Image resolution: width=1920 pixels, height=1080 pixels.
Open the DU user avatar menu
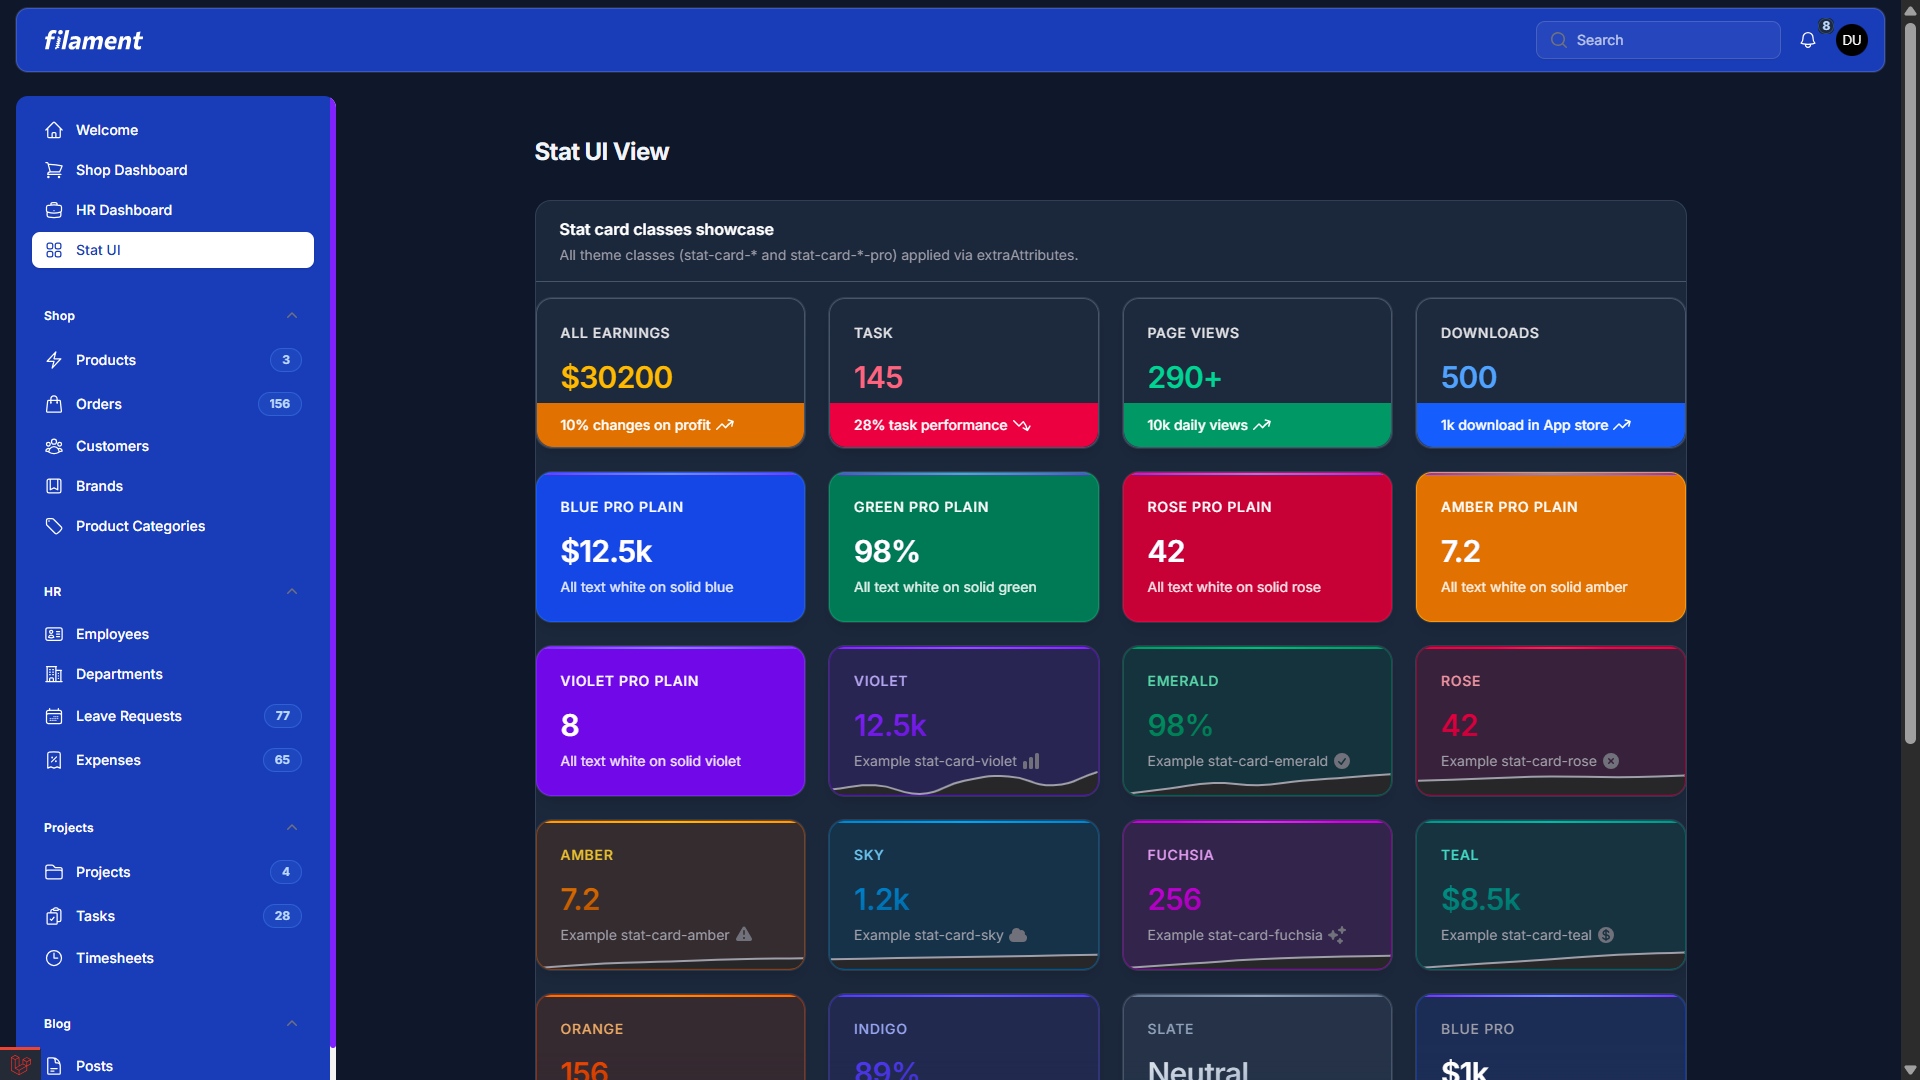click(1852, 40)
